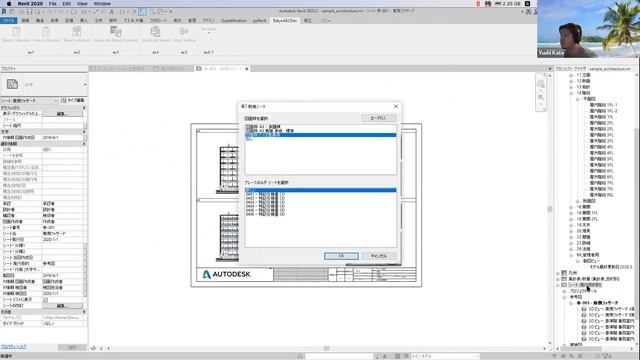The width and height of the screenshot is (640, 360).
Task: Toggle the highlighted Thin Lines toolbar button
Action: (x=142, y=12)
